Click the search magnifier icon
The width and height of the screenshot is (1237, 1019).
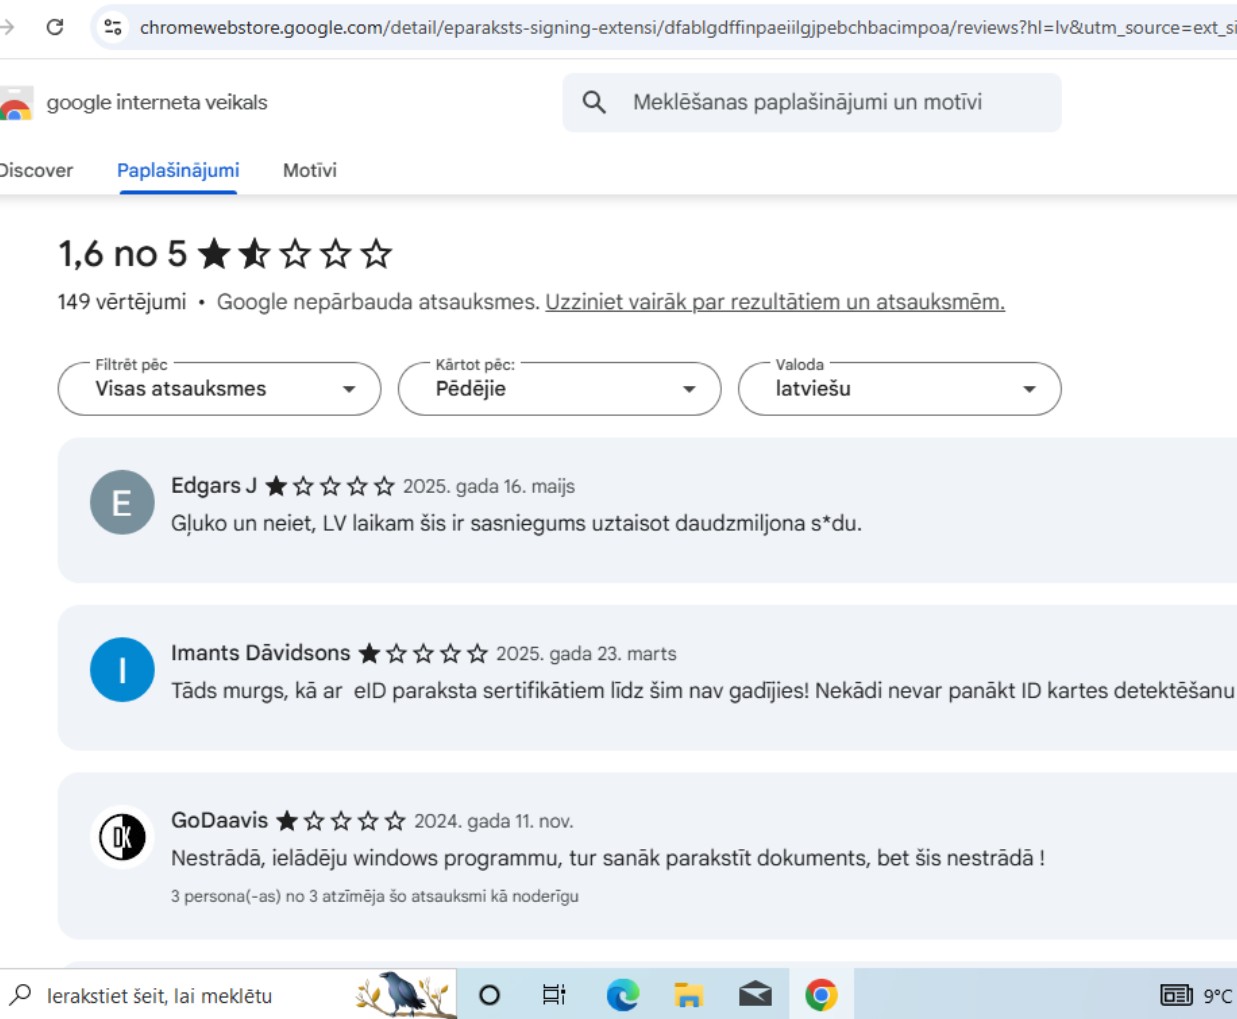(594, 102)
